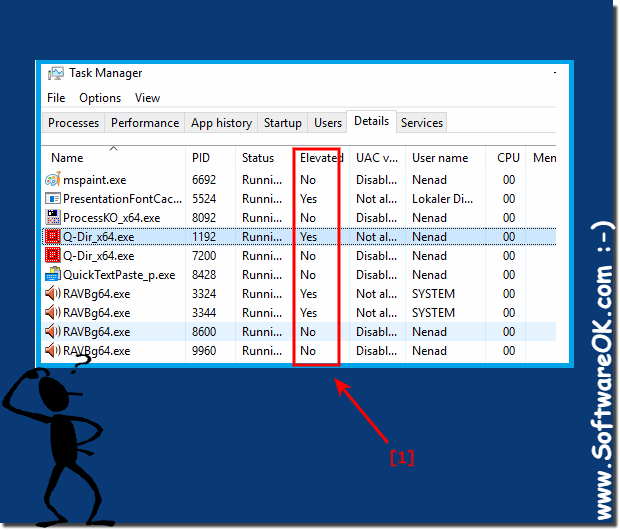This screenshot has height=530, width=620.
Task: Click PID value 9960
Action: (x=204, y=351)
